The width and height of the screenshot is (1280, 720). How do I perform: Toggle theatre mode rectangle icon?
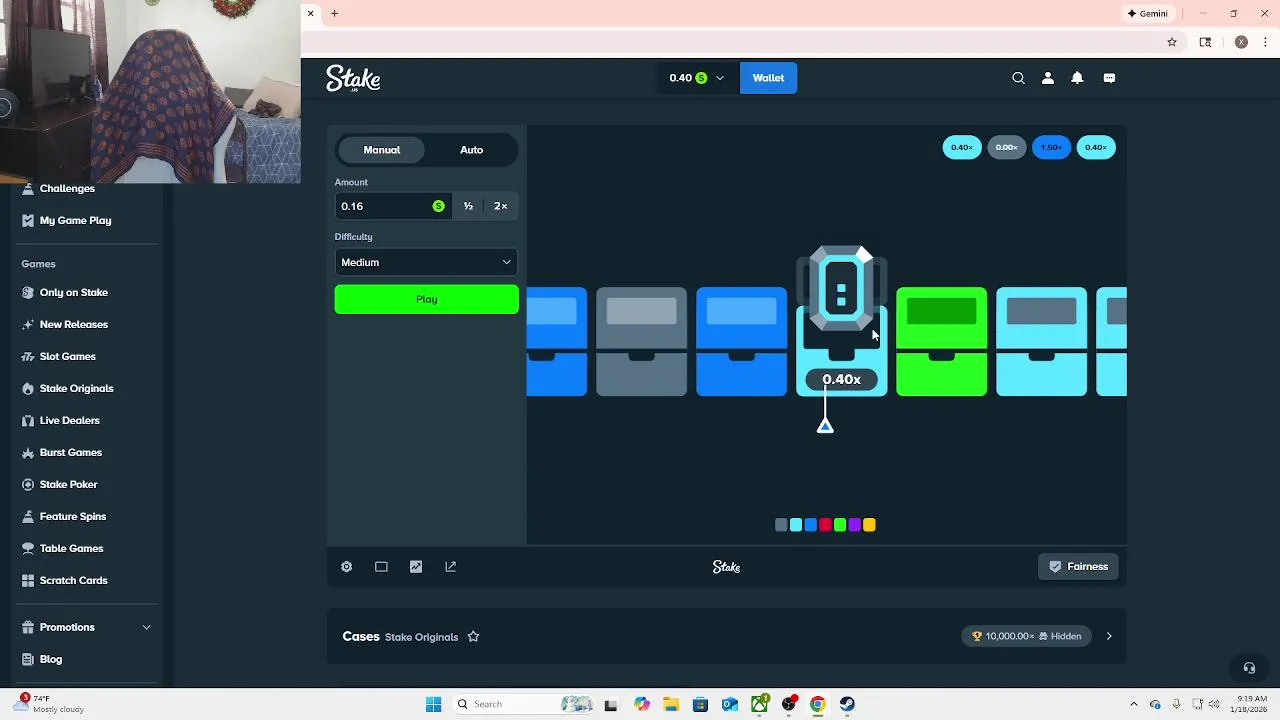click(381, 567)
